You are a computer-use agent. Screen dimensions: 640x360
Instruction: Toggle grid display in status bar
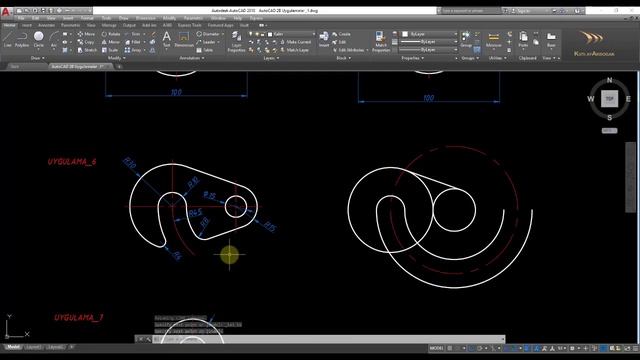(450, 348)
